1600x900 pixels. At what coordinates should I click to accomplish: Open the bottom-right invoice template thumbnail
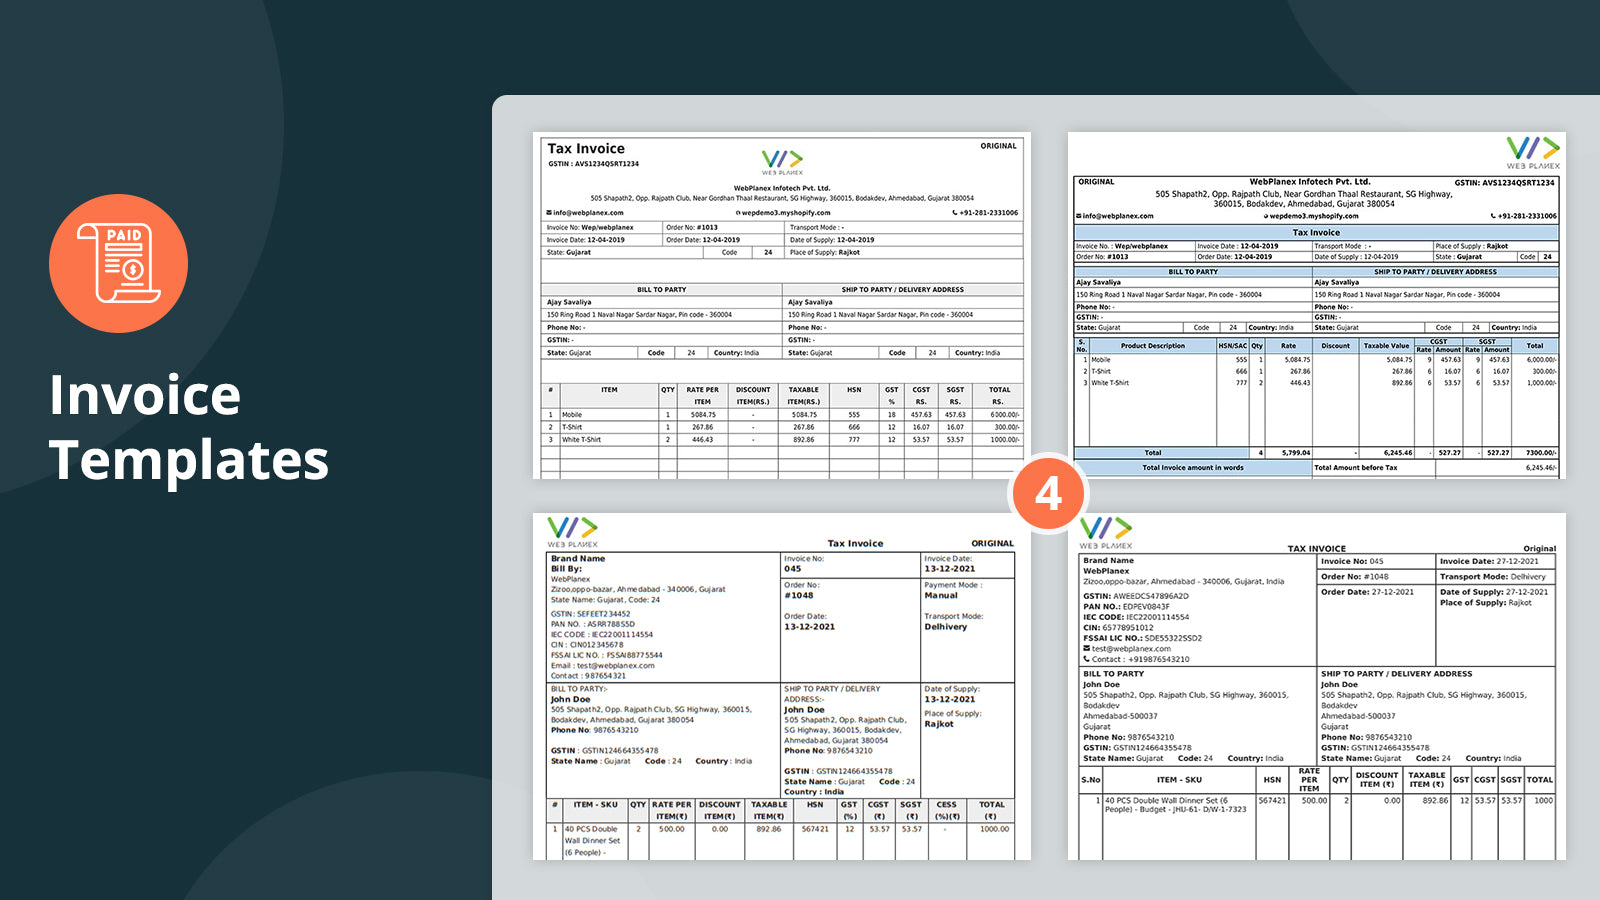[x=1317, y=686]
